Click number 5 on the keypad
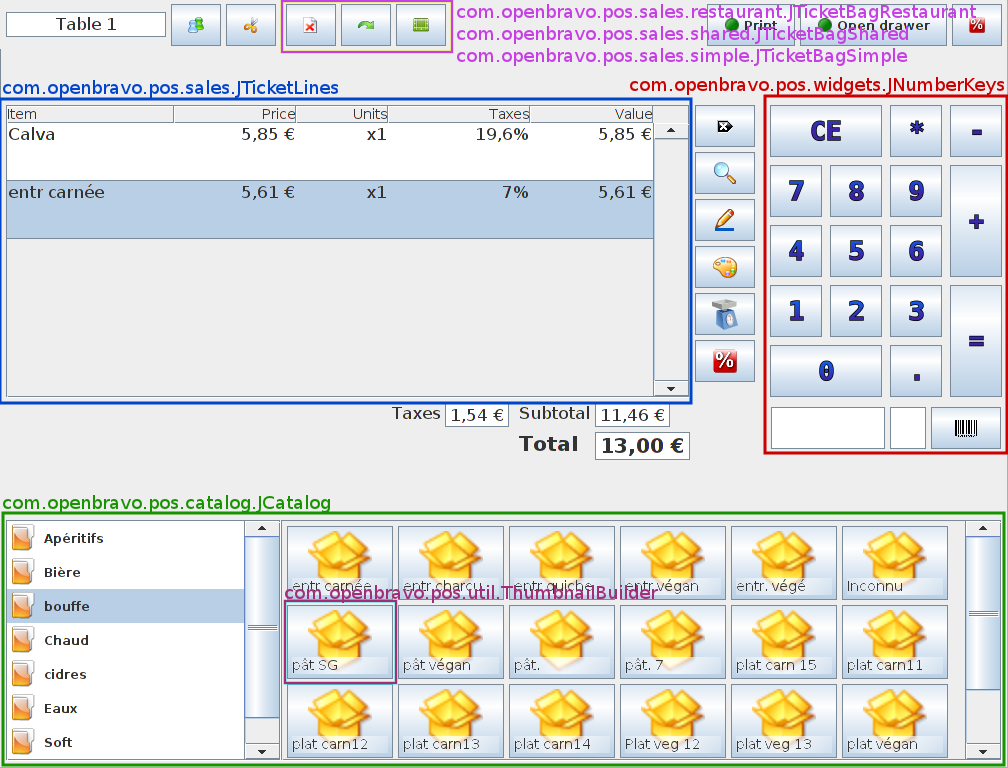 (856, 251)
